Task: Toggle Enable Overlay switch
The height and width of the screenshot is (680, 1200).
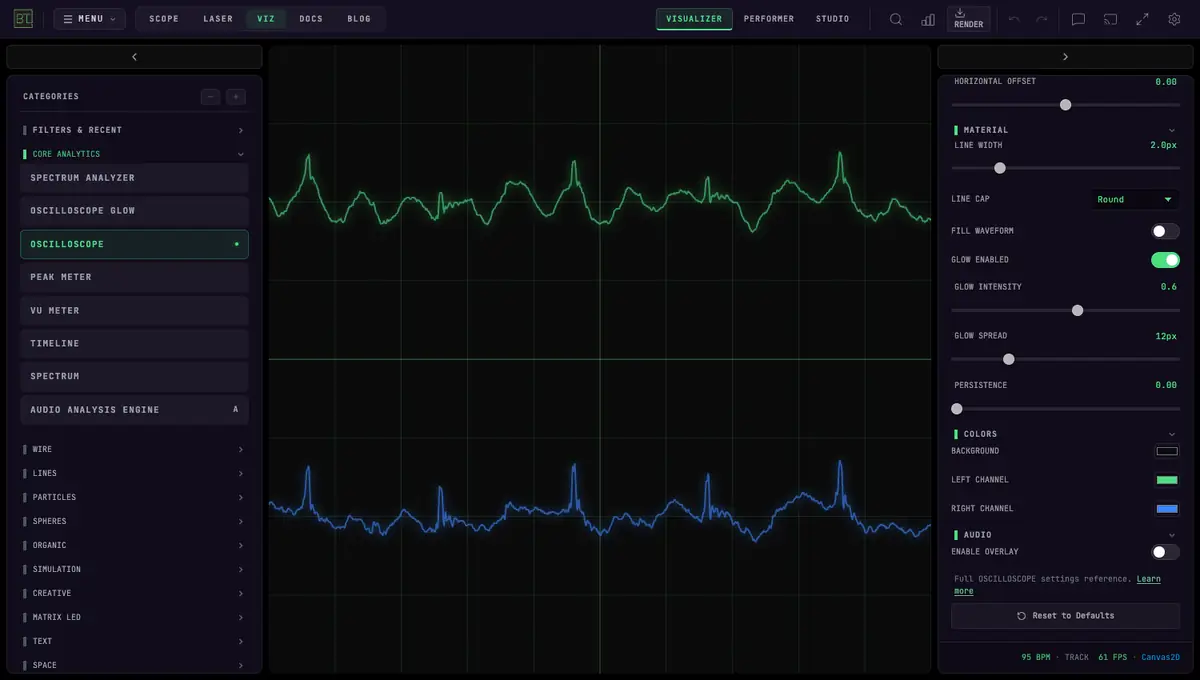Action: click(x=1165, y=552)
